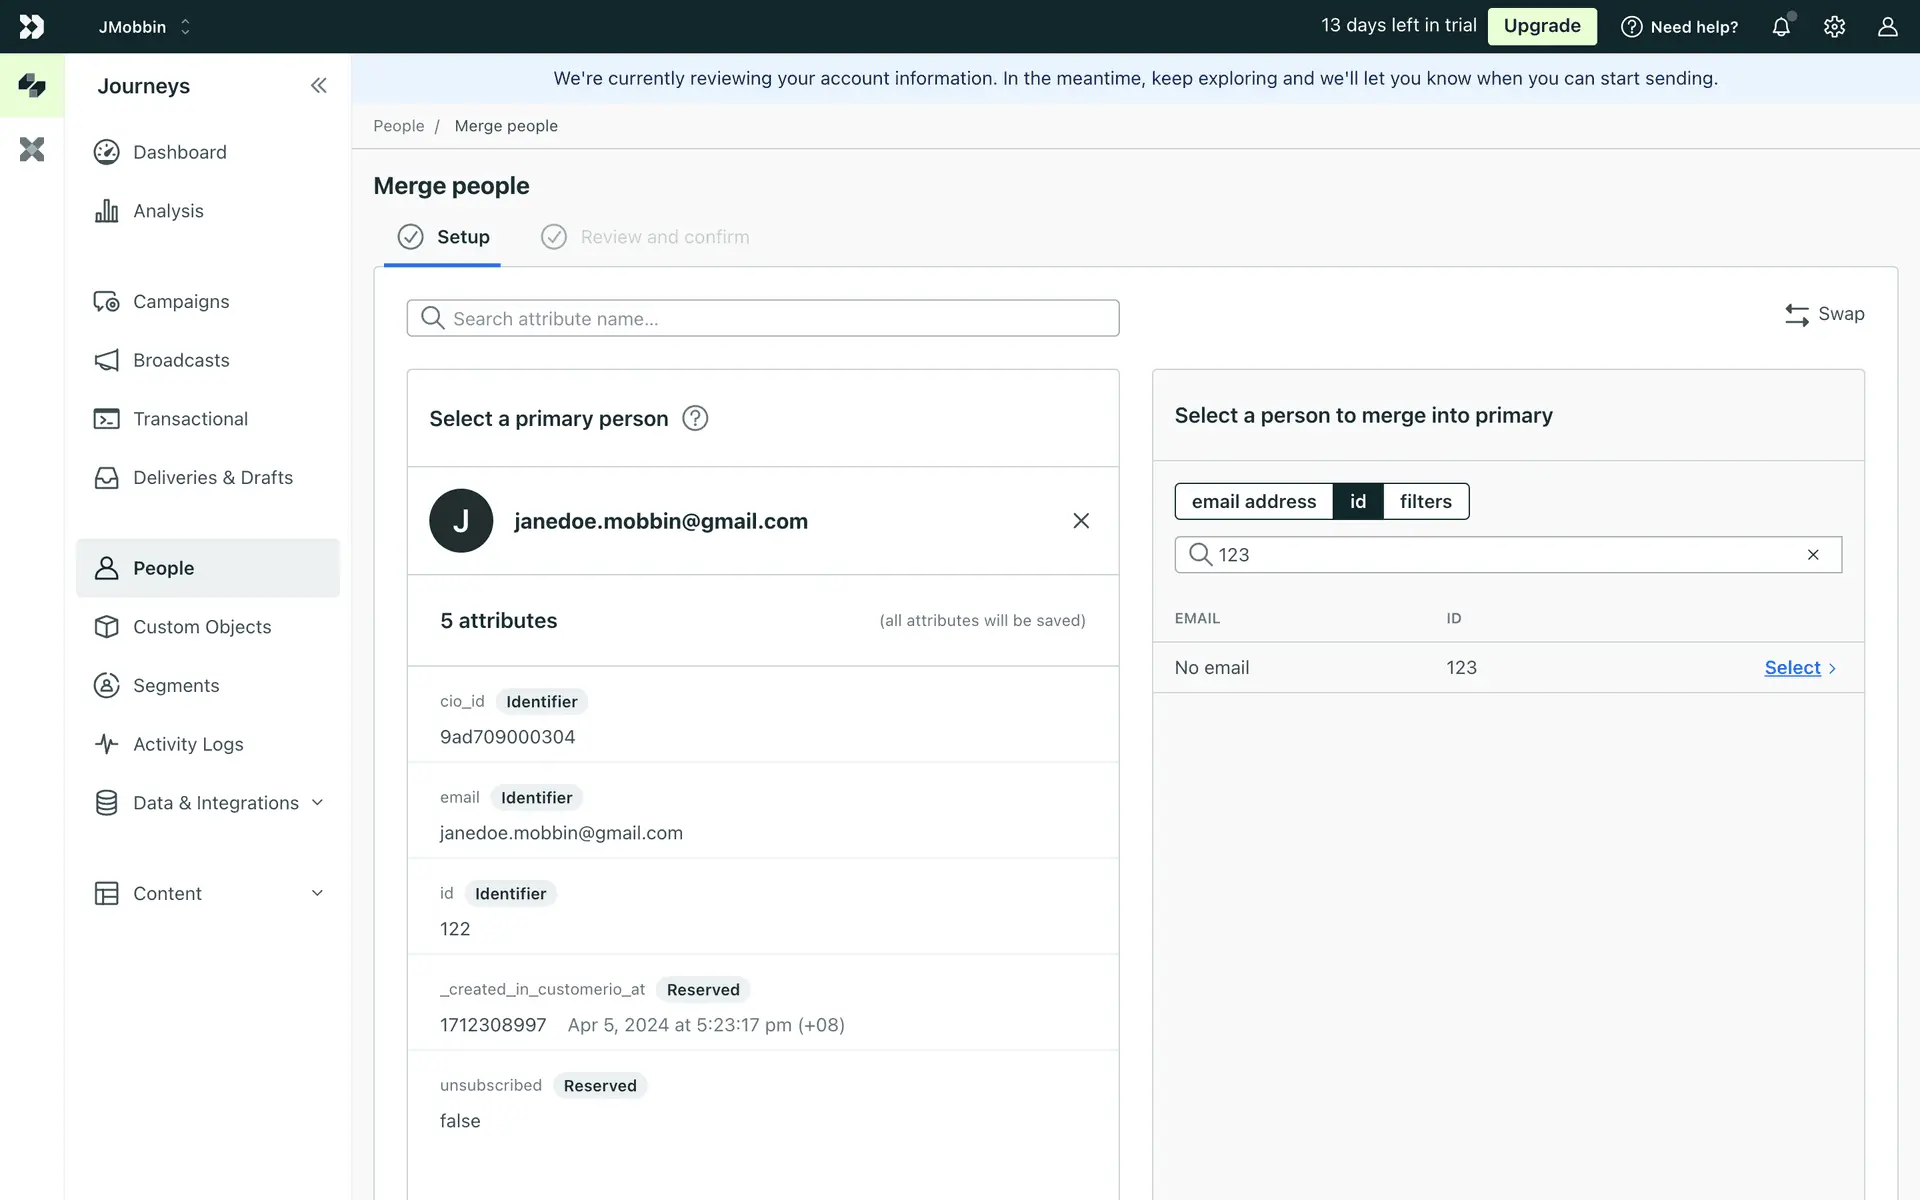The height and width of the screenshot is (1200, 1920).
Task: Click the Upgrade button
Action: pos(1541,26)
